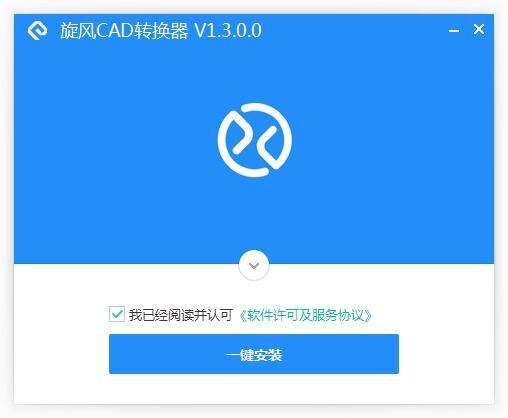Click the small 旋风CAD logo in title bar
Screen dimensions: 508x418
click(37, 30)
